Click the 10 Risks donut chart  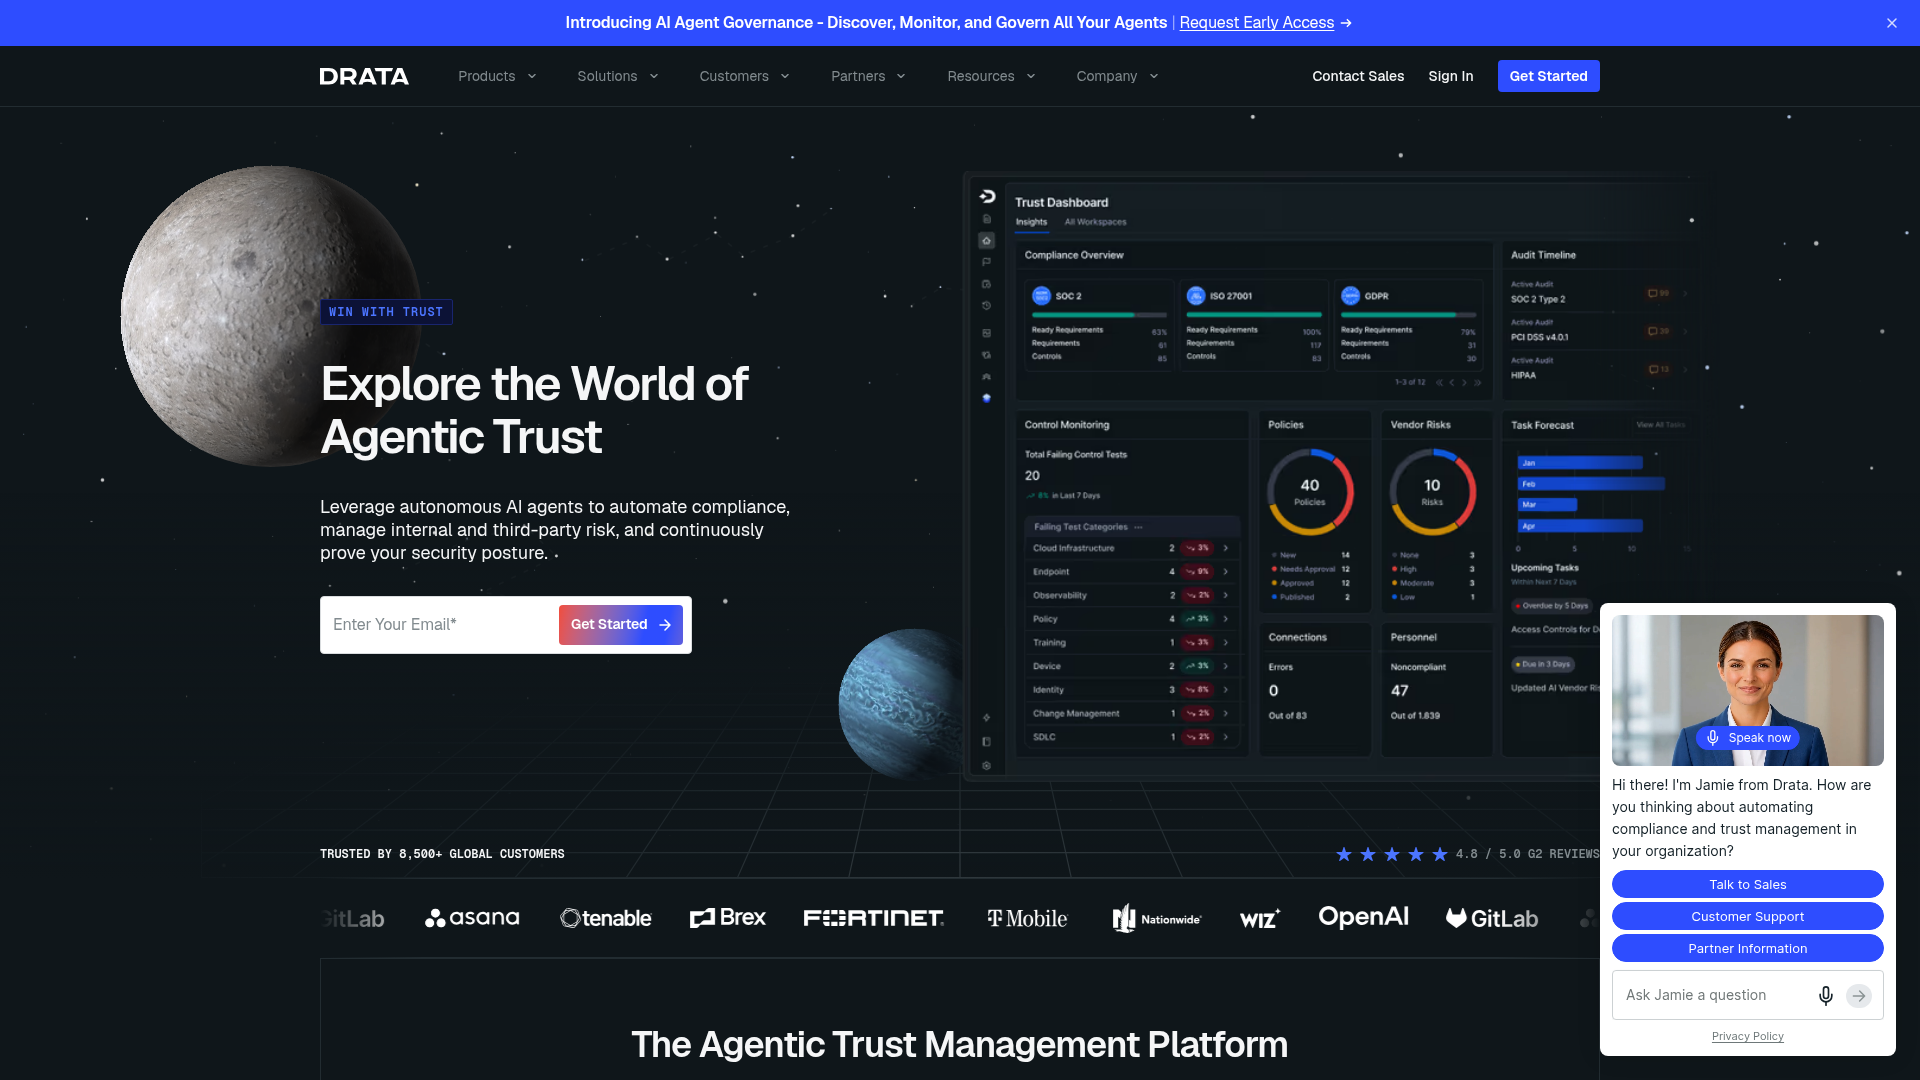pyautogui.click(x=1432, y=491)
